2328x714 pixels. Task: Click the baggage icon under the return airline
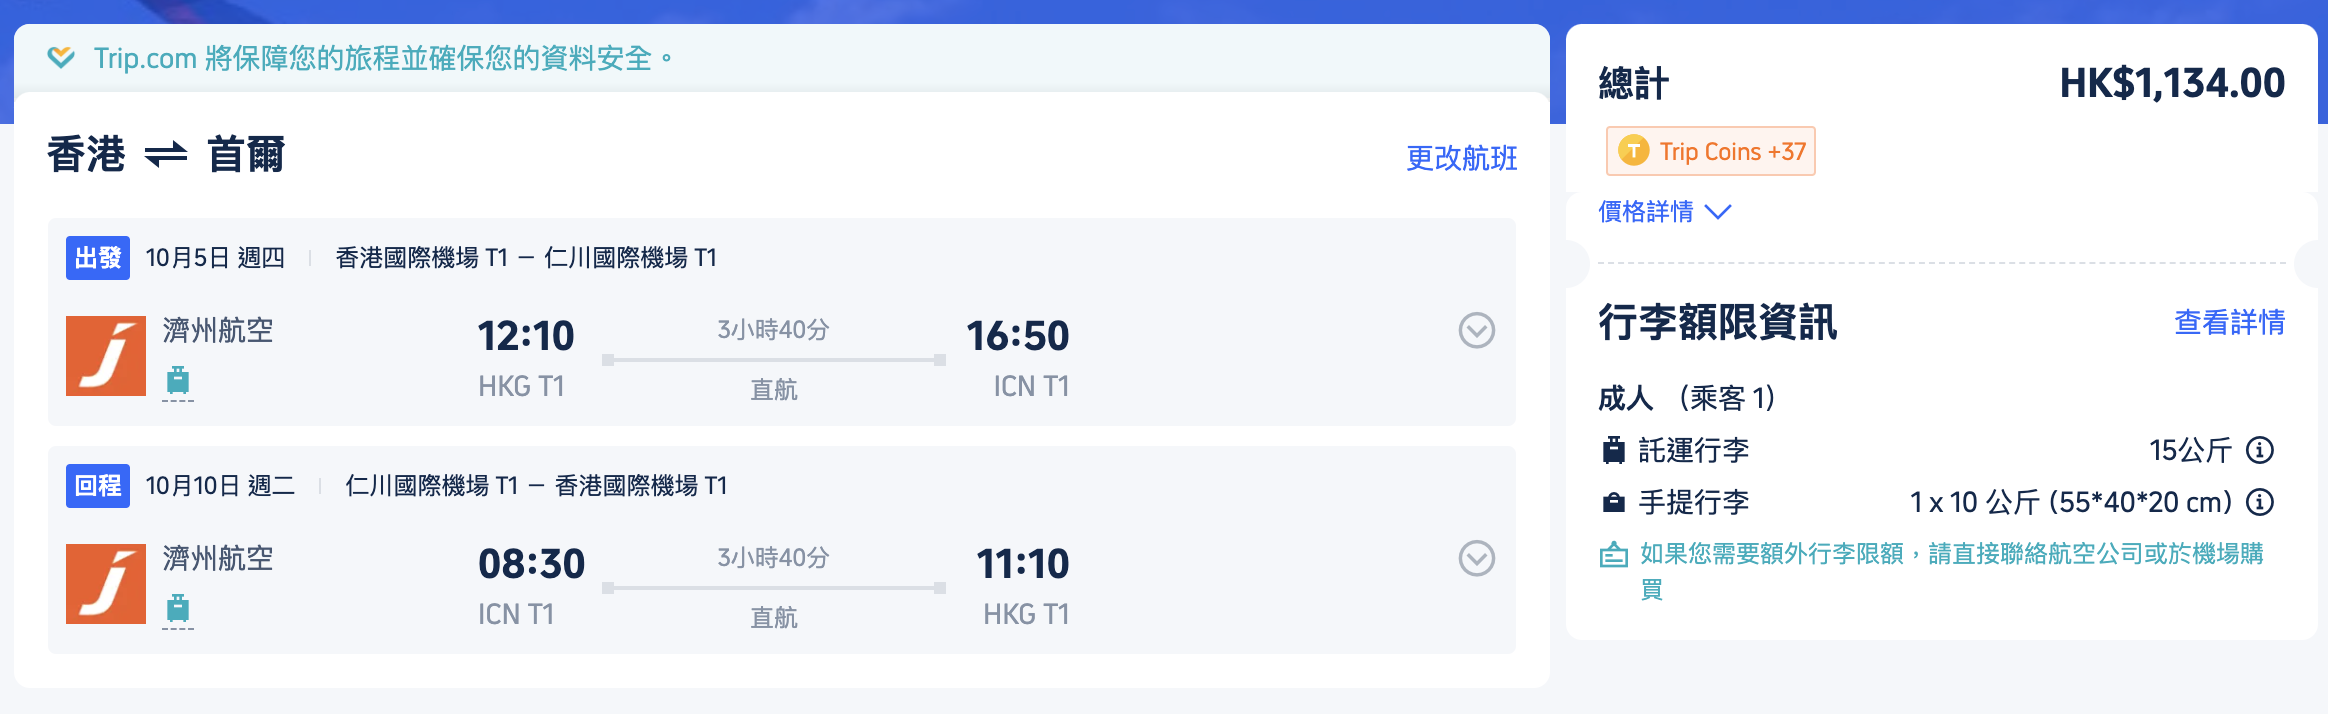(178, 608)
